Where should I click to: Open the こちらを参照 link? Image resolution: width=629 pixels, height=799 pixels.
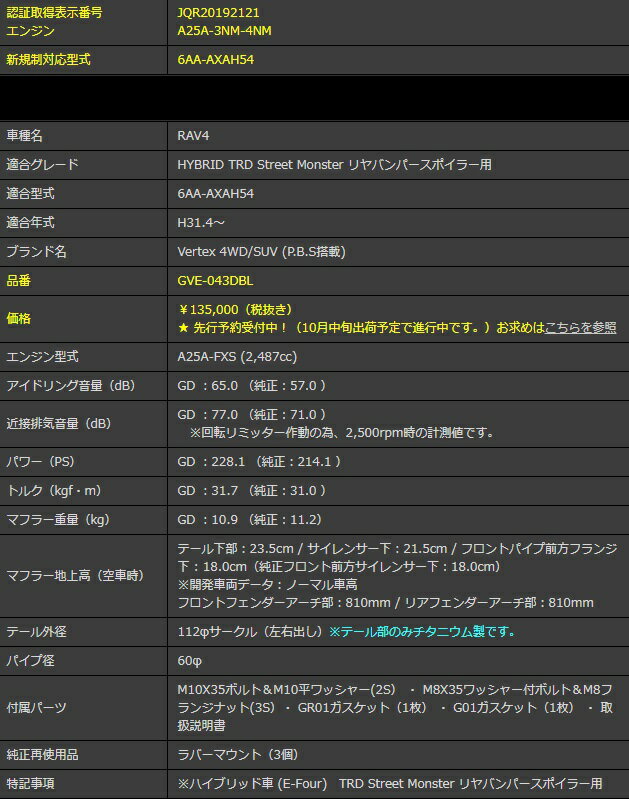580,327
